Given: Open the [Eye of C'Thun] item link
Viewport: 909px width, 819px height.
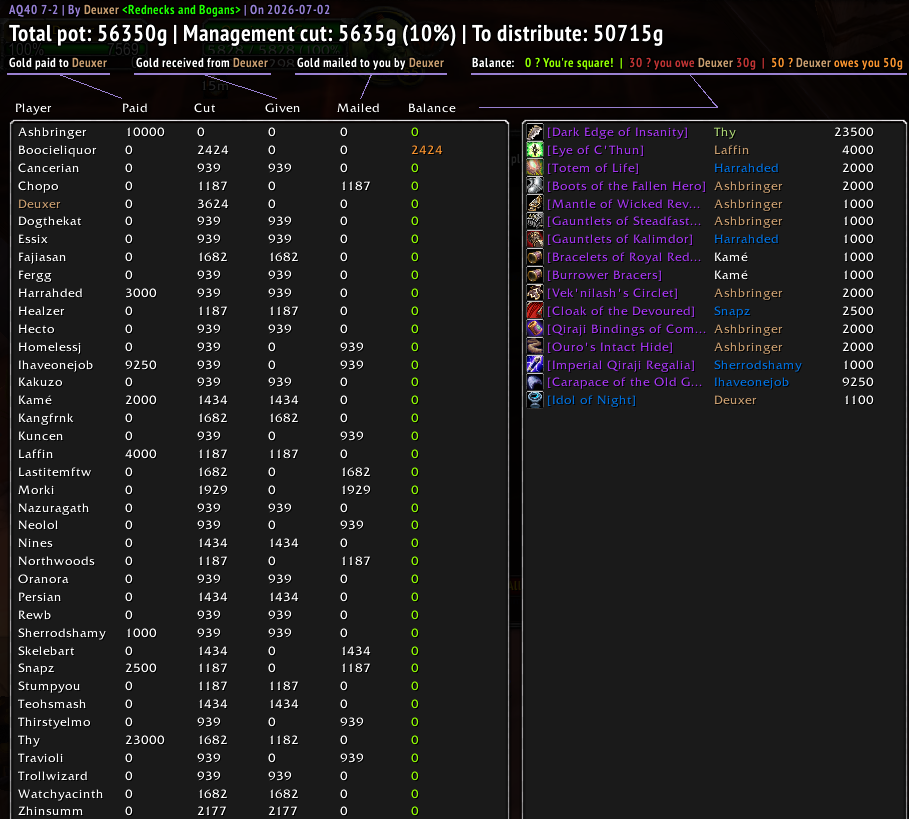Looking at the screenshot, I should coord(595,150).
